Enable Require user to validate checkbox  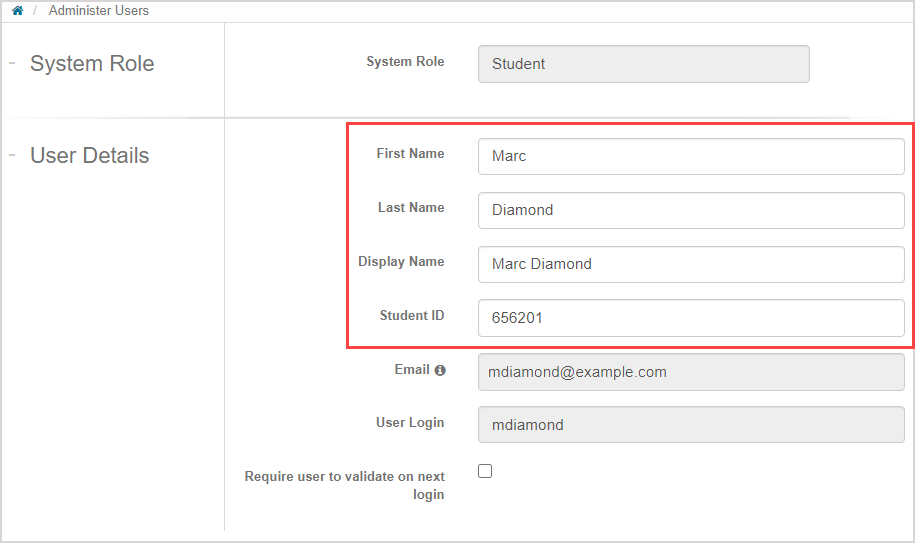click(x=485, y=471)
